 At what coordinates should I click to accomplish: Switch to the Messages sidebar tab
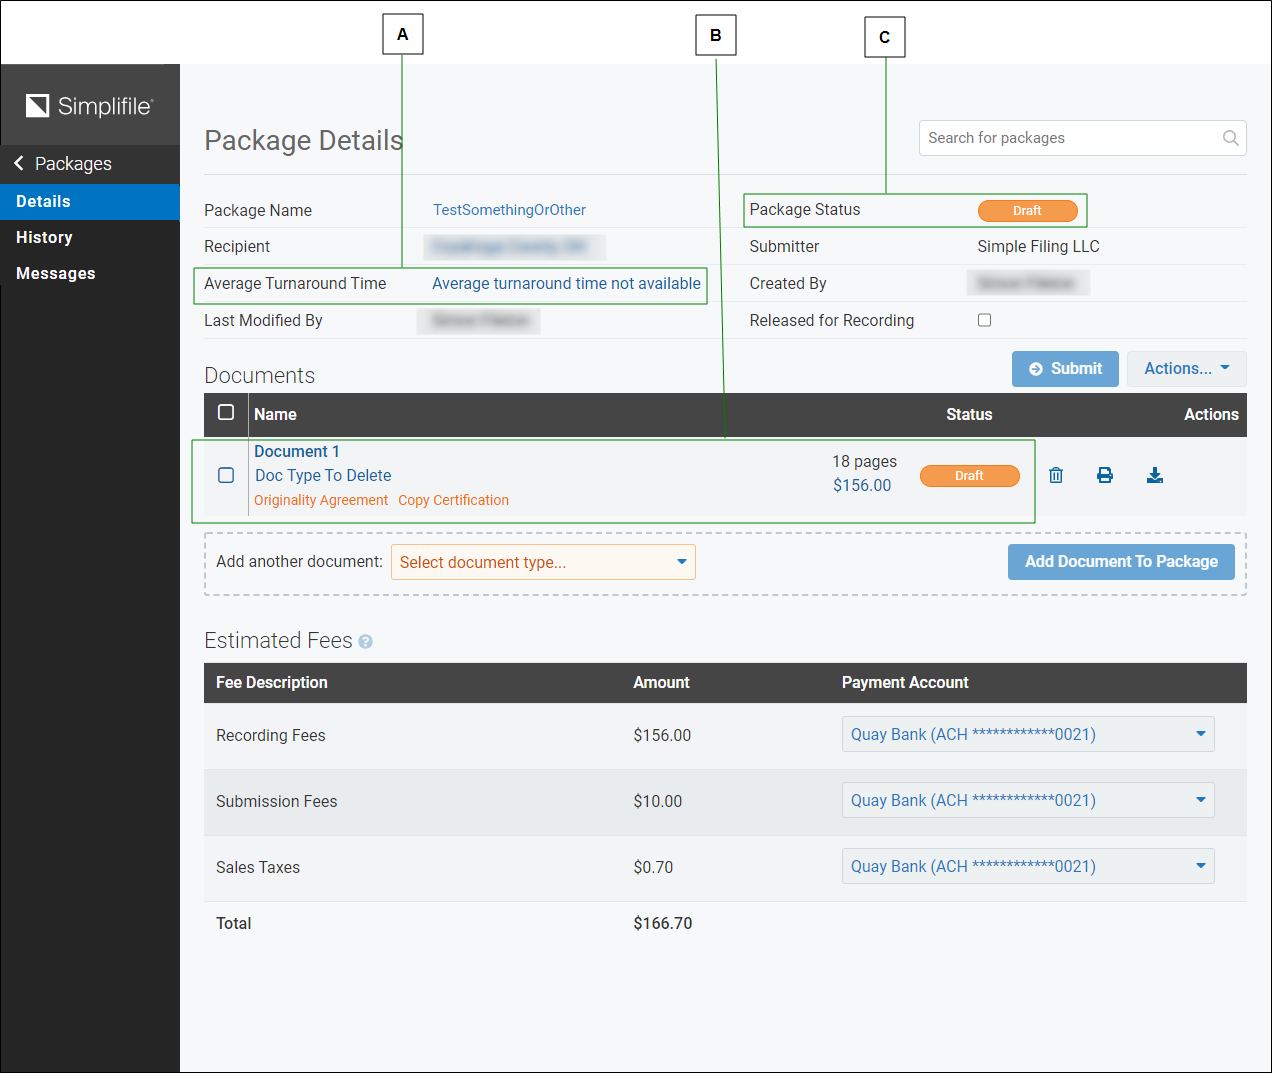pyautogui.click(x=56, y=273)
